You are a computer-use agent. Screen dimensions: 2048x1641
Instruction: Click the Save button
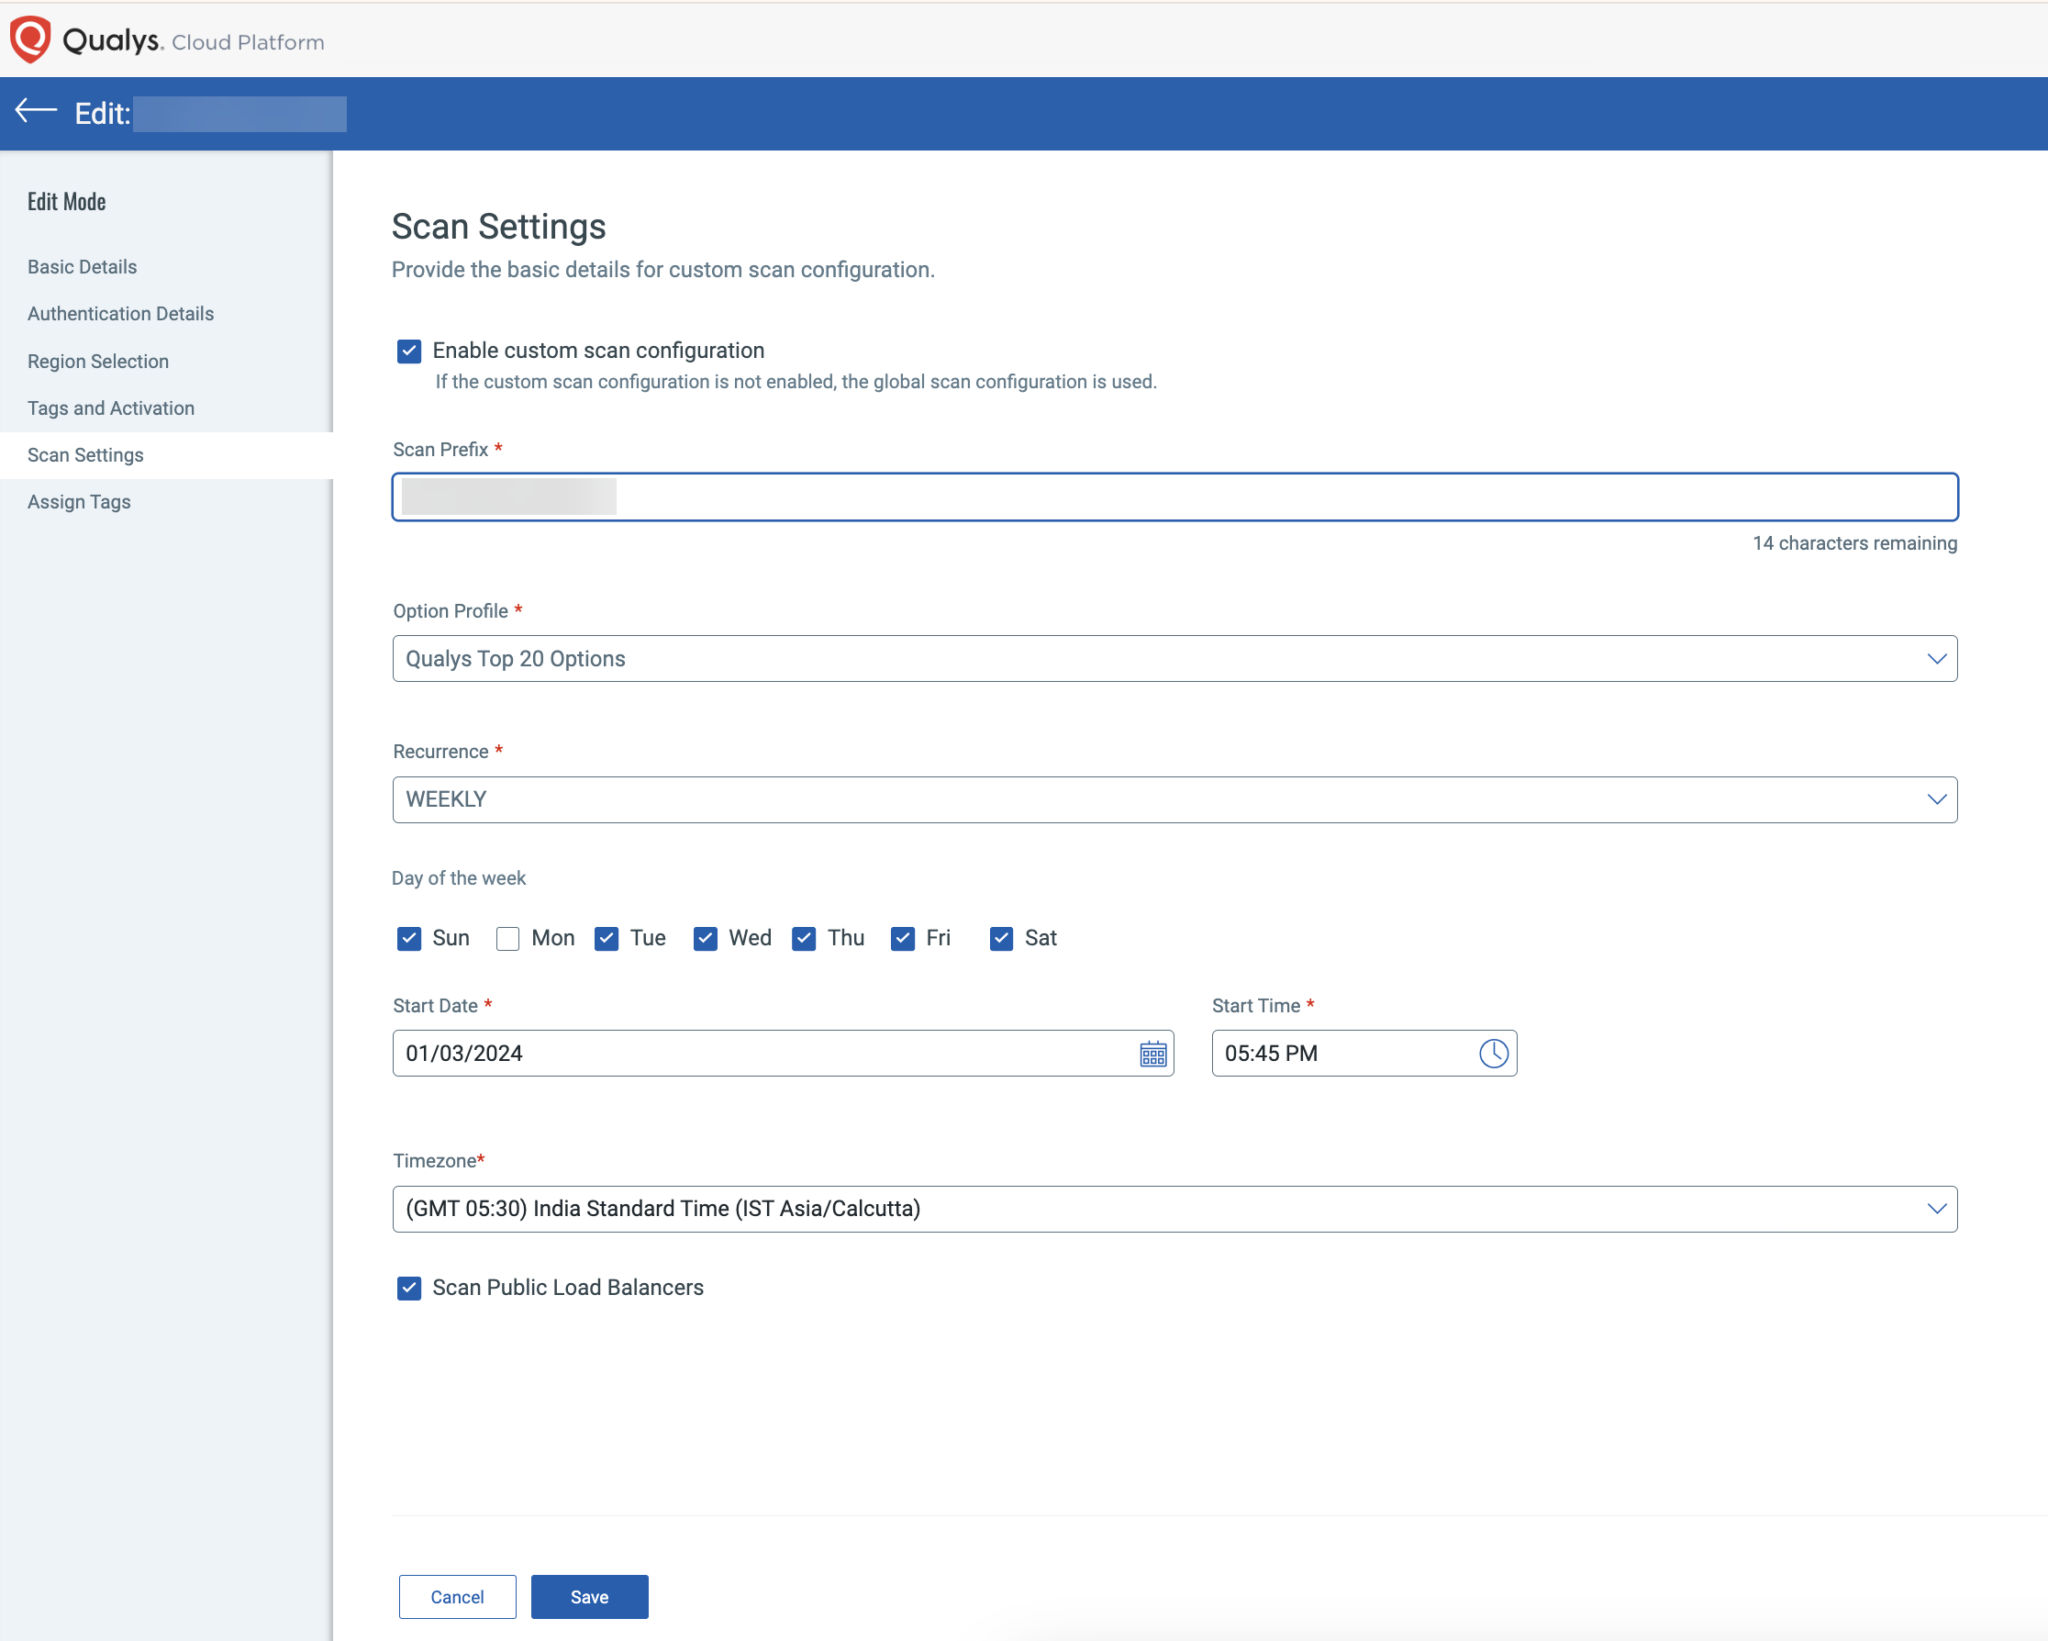[589, 1596]
